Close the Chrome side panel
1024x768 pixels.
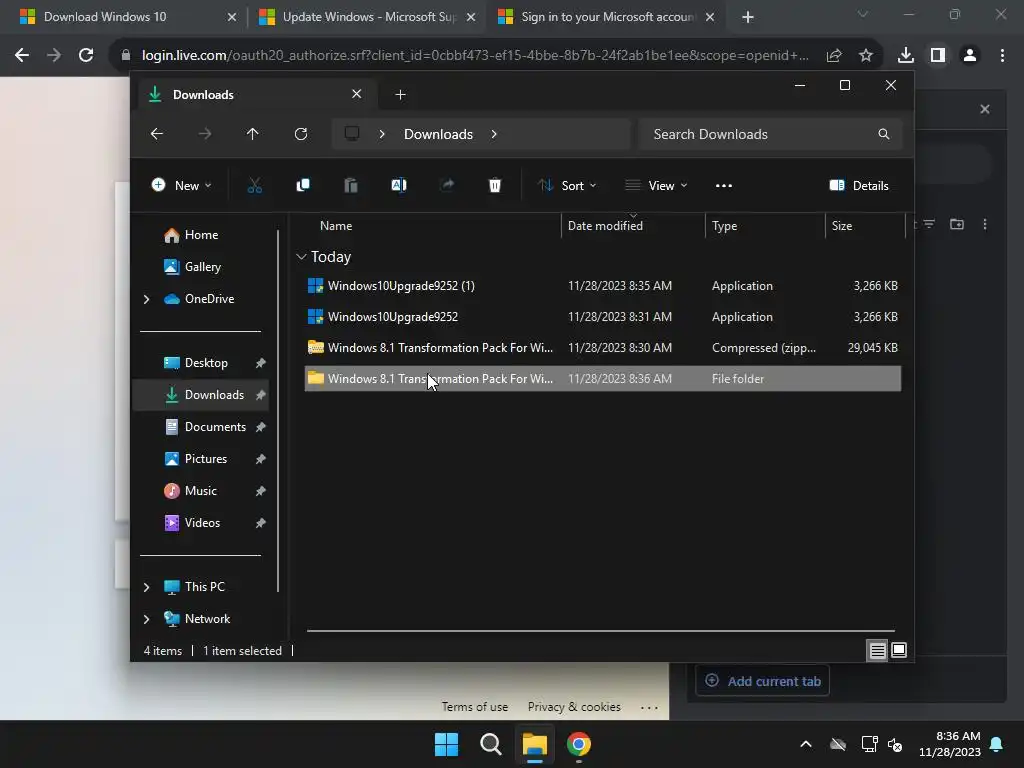click(985, 109)
